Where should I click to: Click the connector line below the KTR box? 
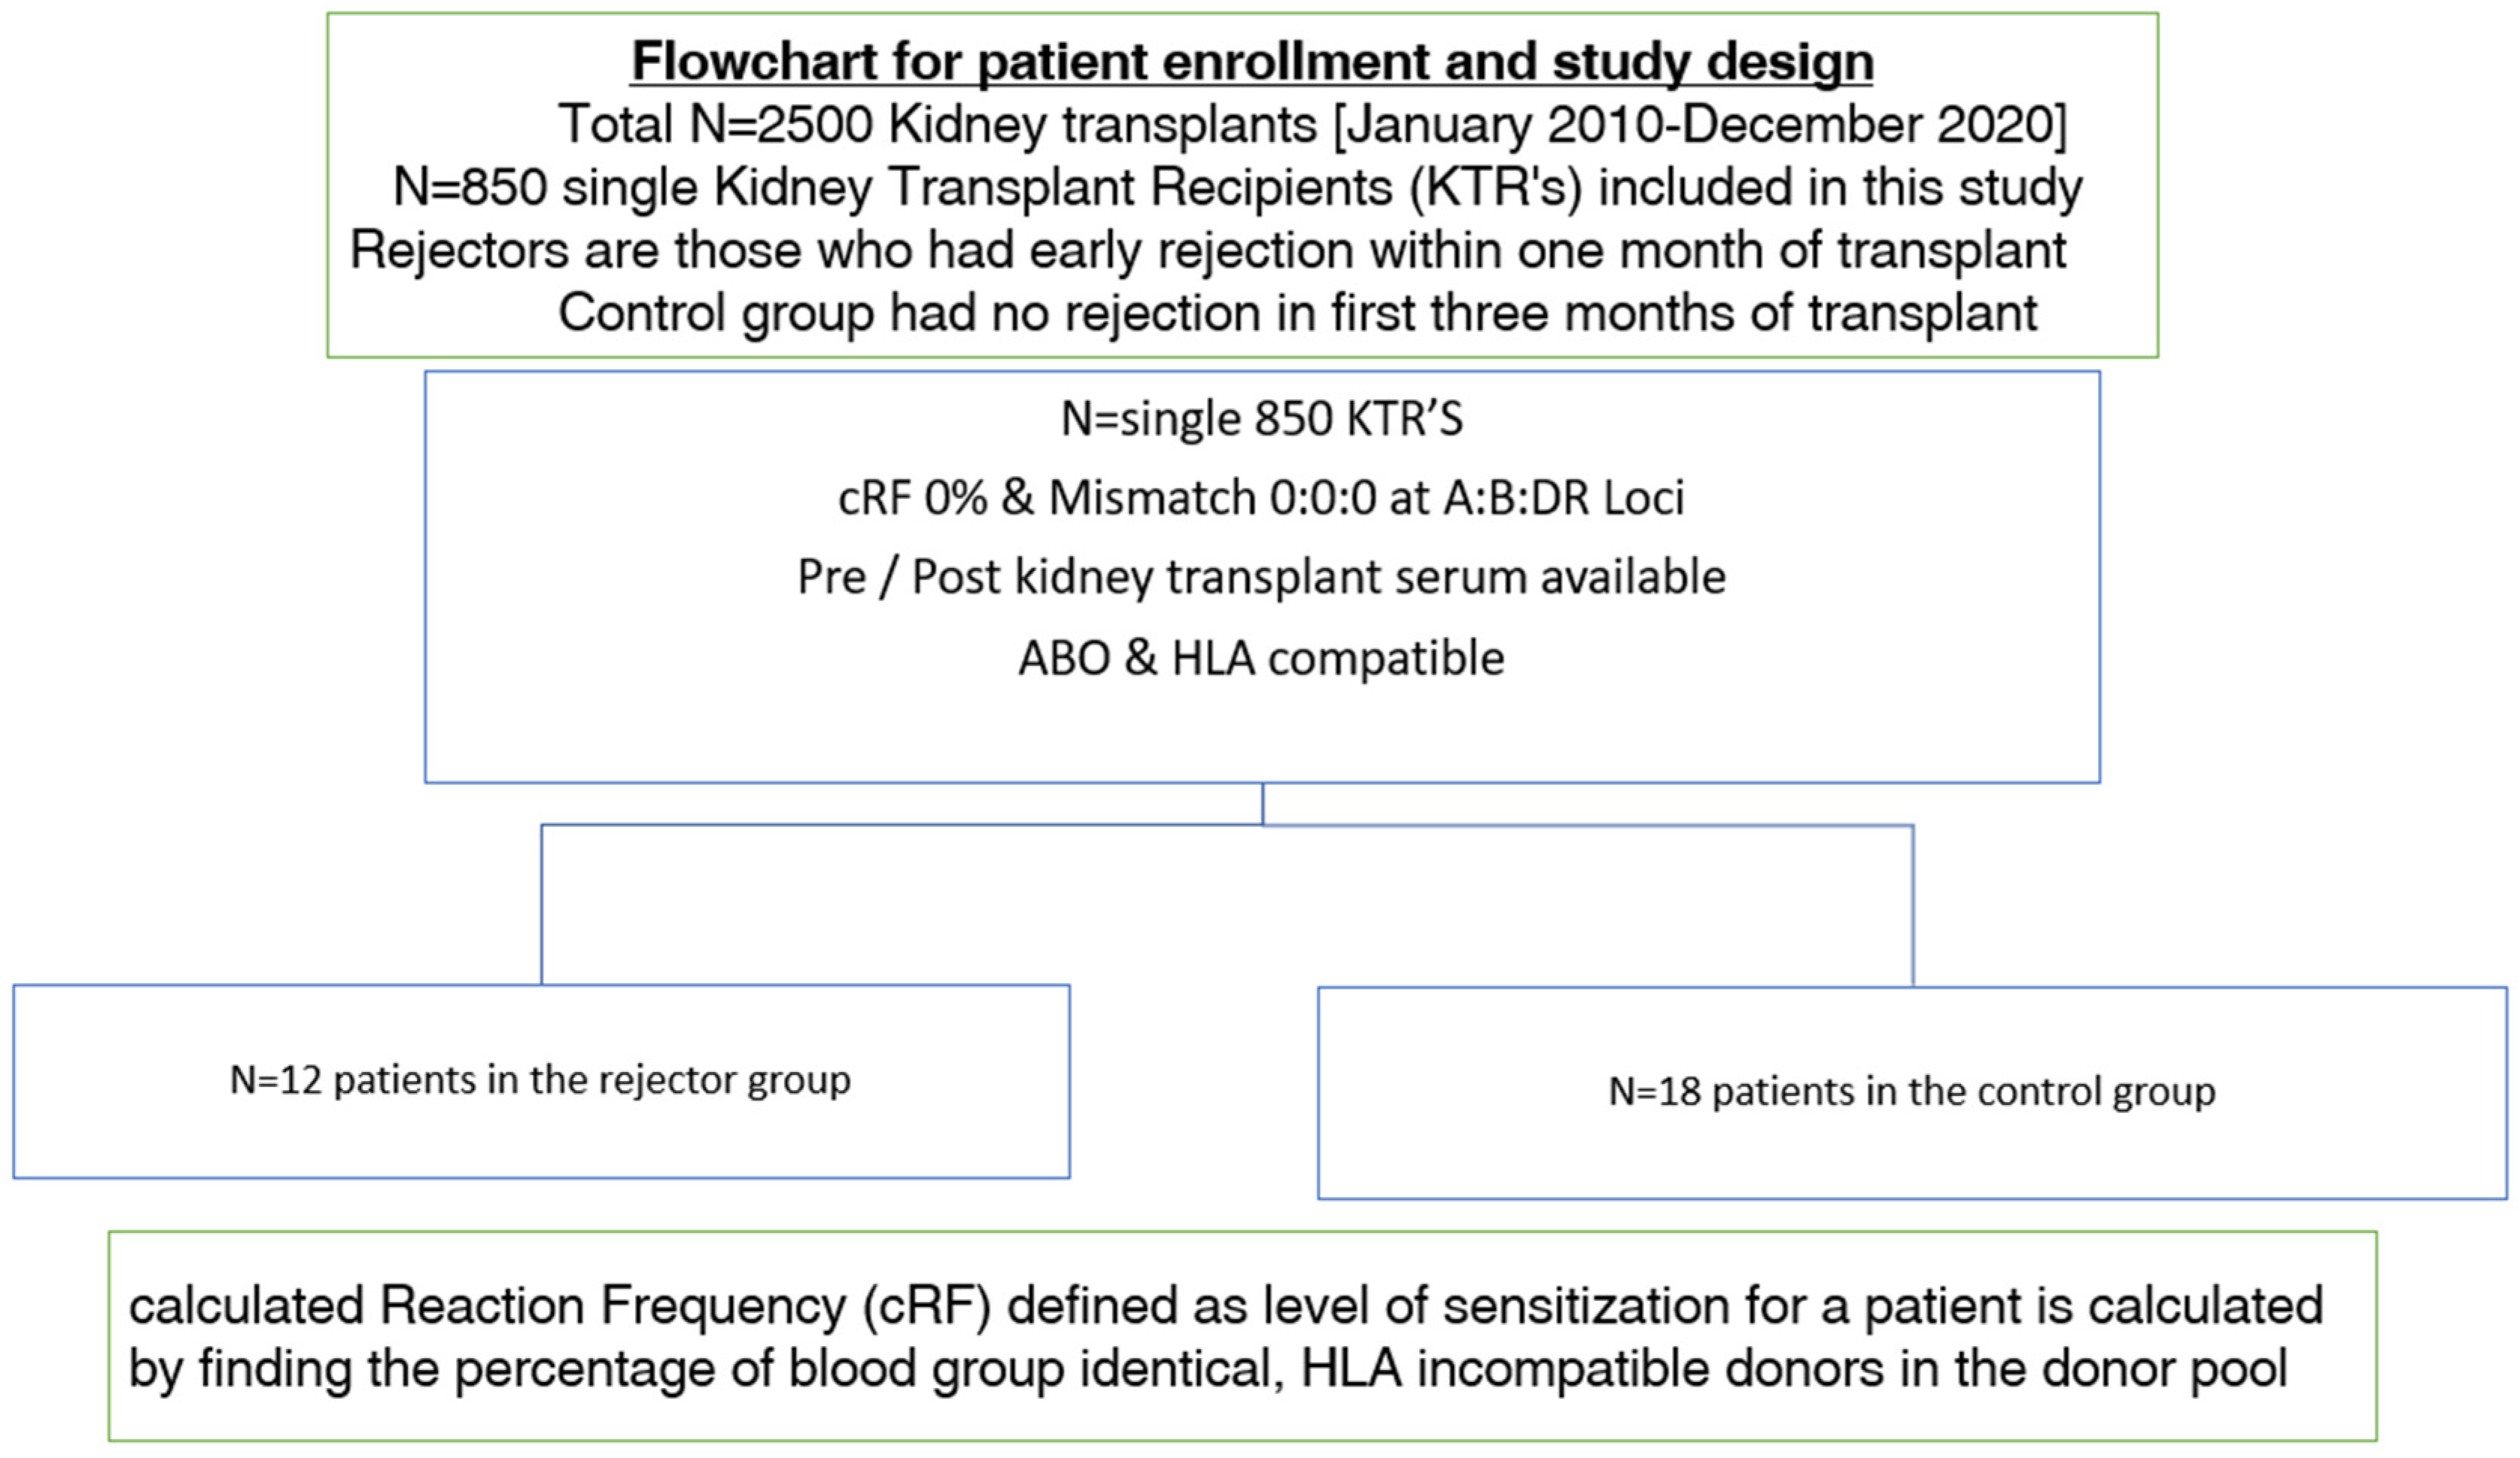pyautogui.click(x=1263, y=804)
